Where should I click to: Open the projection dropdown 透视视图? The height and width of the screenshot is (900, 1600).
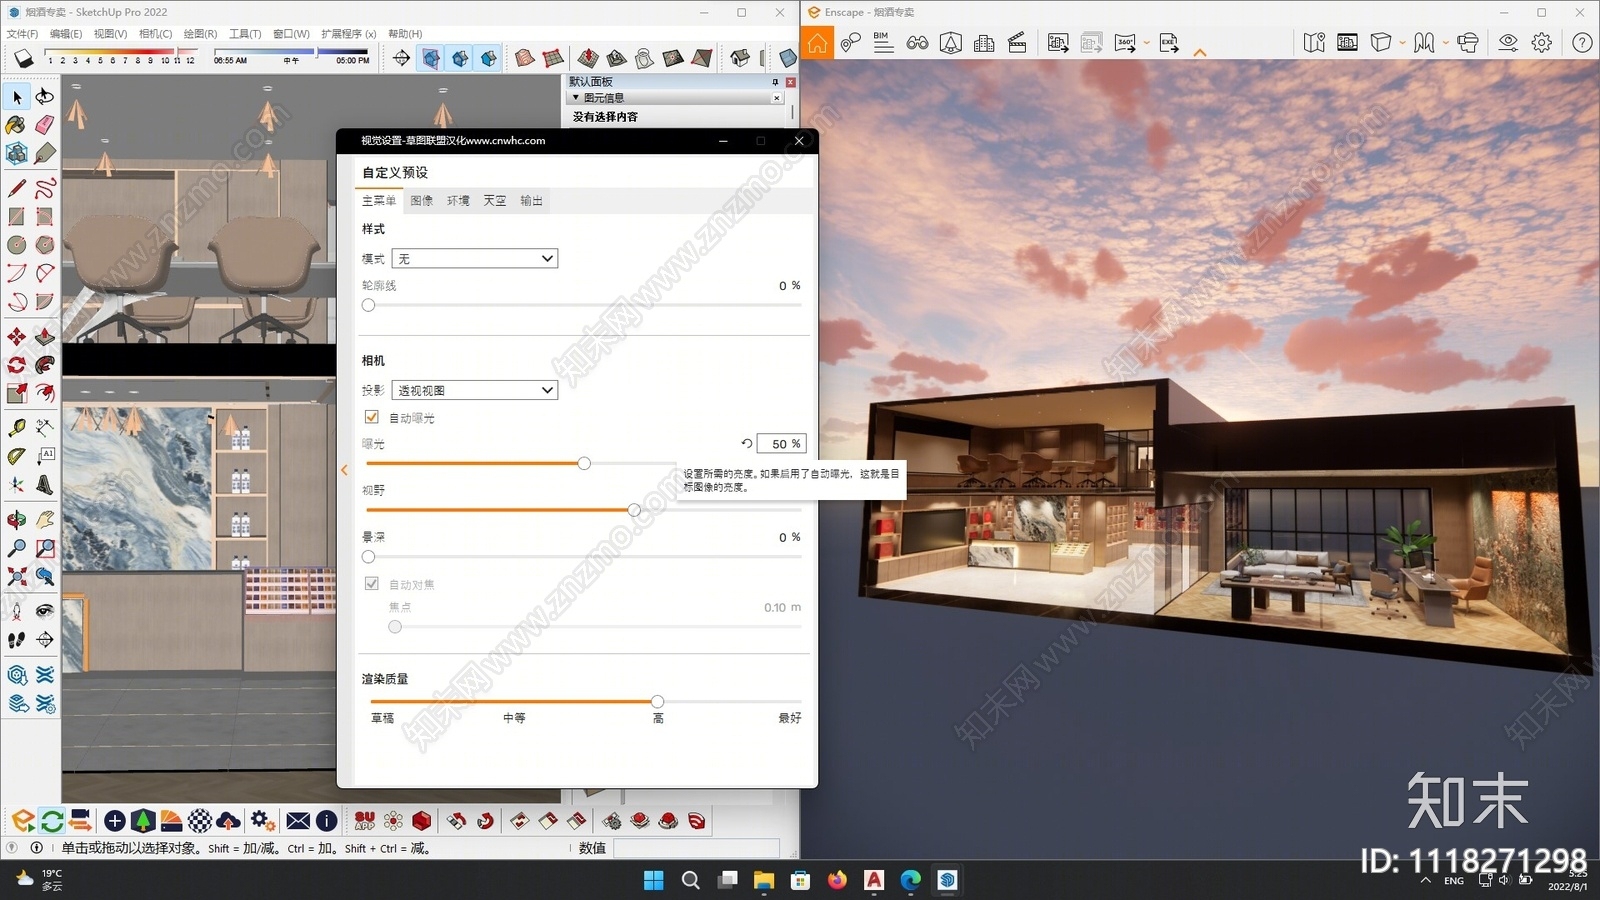pyautogui.click(x=475, y=390)
